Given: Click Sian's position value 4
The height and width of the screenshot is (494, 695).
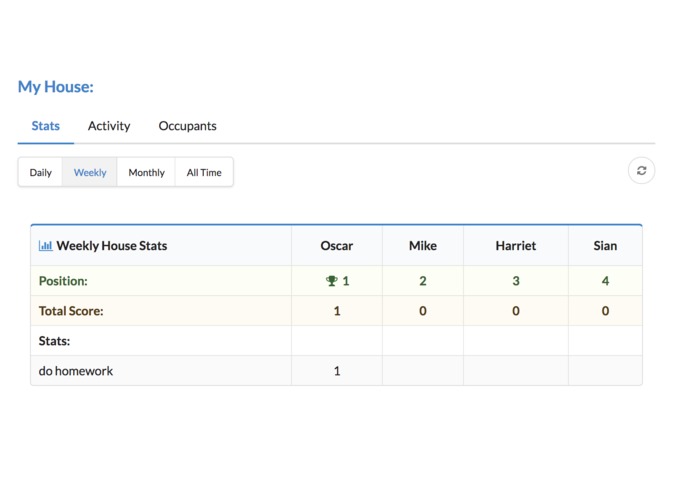Looking at the screenshot, I should coord(605,281).
